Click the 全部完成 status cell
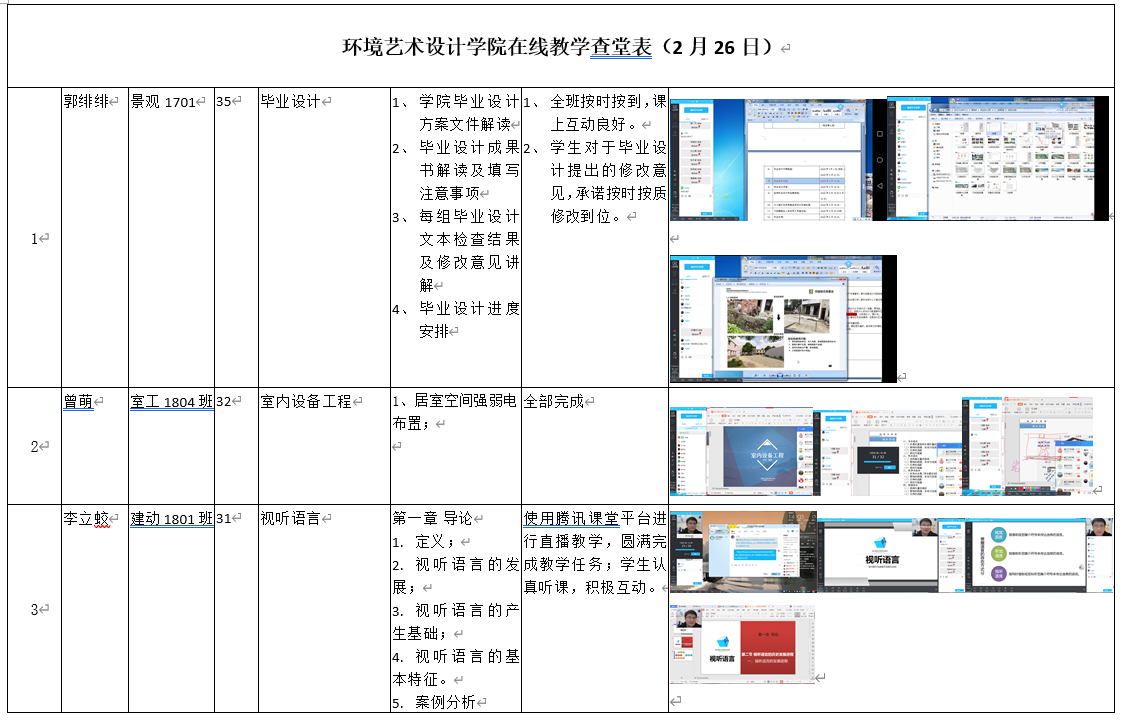The height and width of the screenshot is (720, 1125). click(553, 401)
